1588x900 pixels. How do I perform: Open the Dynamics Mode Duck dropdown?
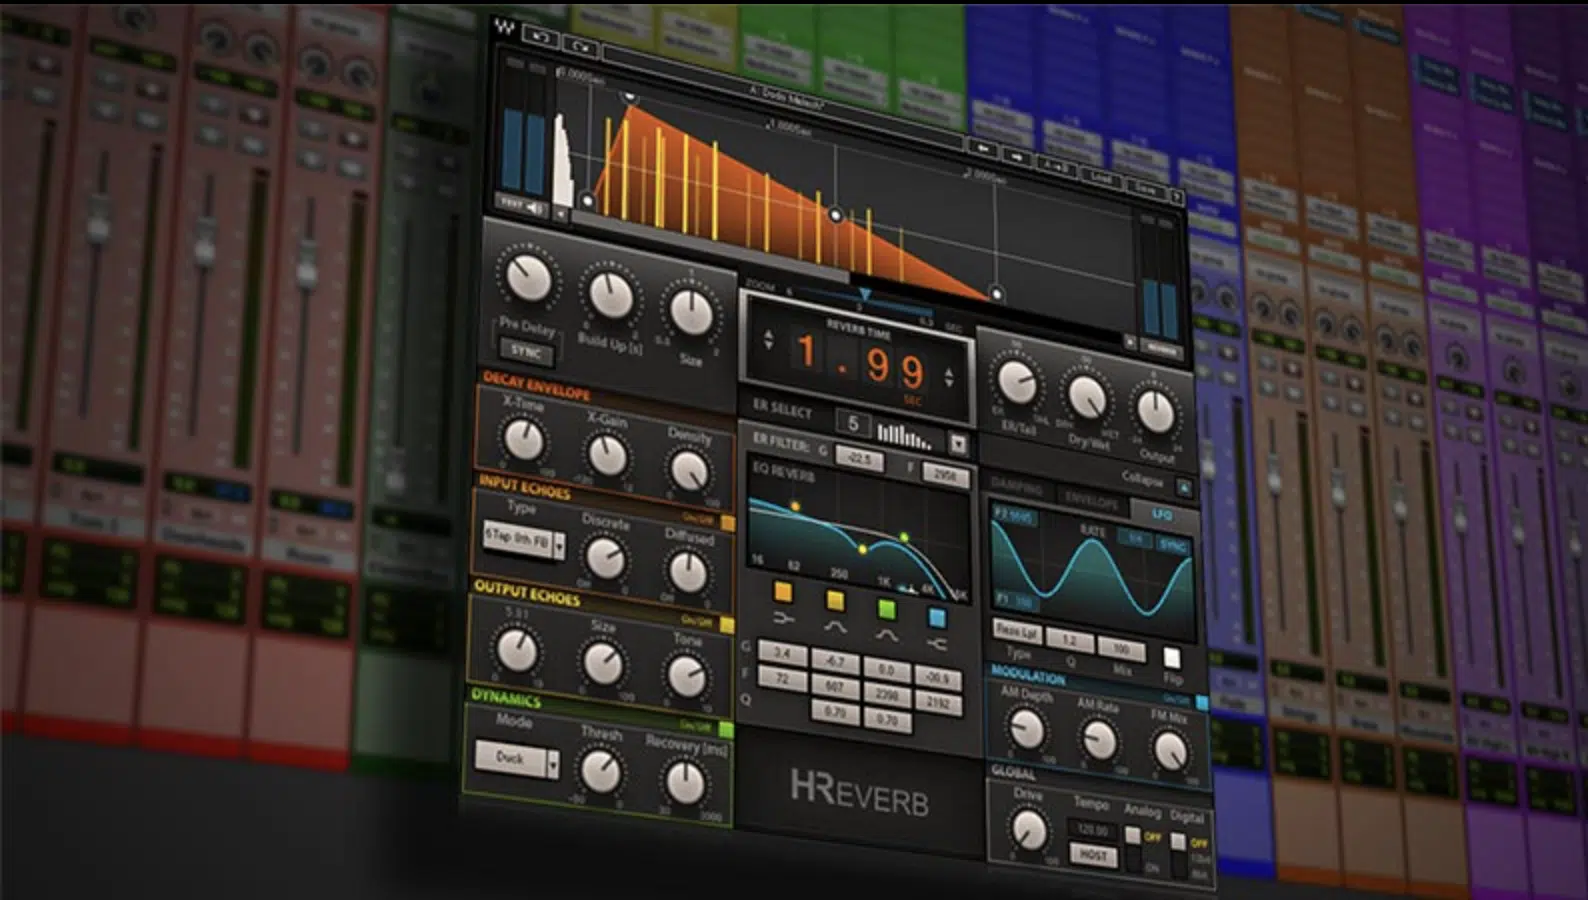[x=517, y=761]
